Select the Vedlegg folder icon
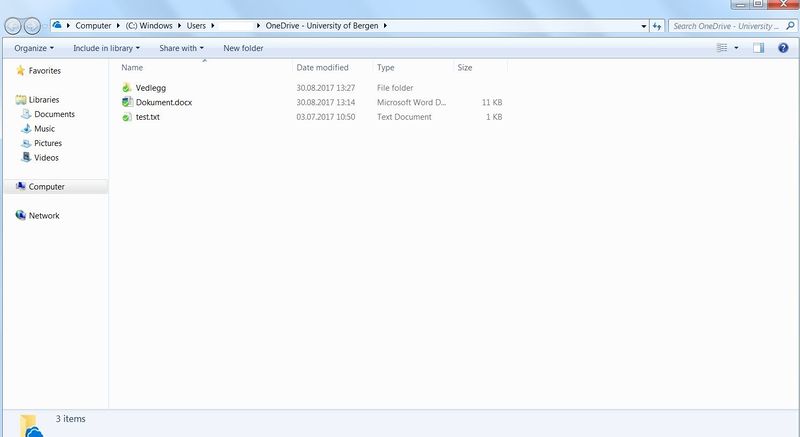 click(x=127, y=88)
